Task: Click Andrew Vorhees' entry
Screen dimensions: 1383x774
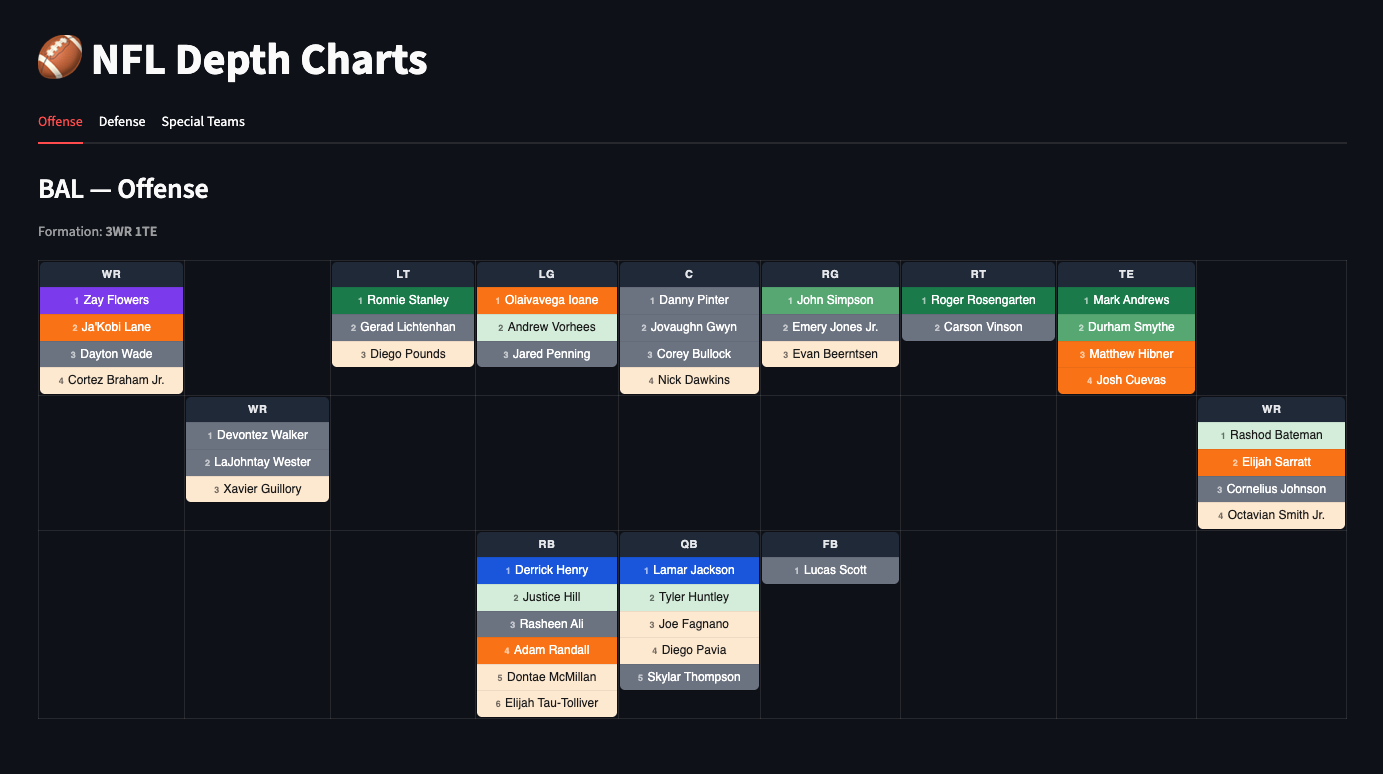Action: coord(547,327)
